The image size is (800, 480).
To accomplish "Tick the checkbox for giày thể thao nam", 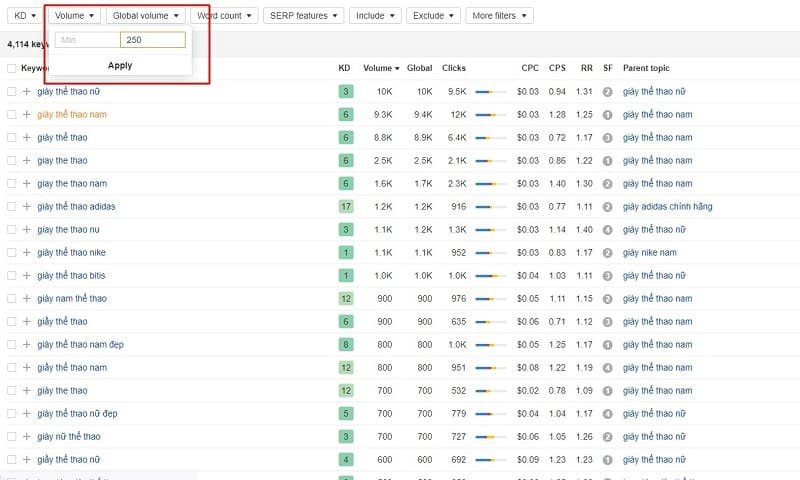I will pos(12,115).
